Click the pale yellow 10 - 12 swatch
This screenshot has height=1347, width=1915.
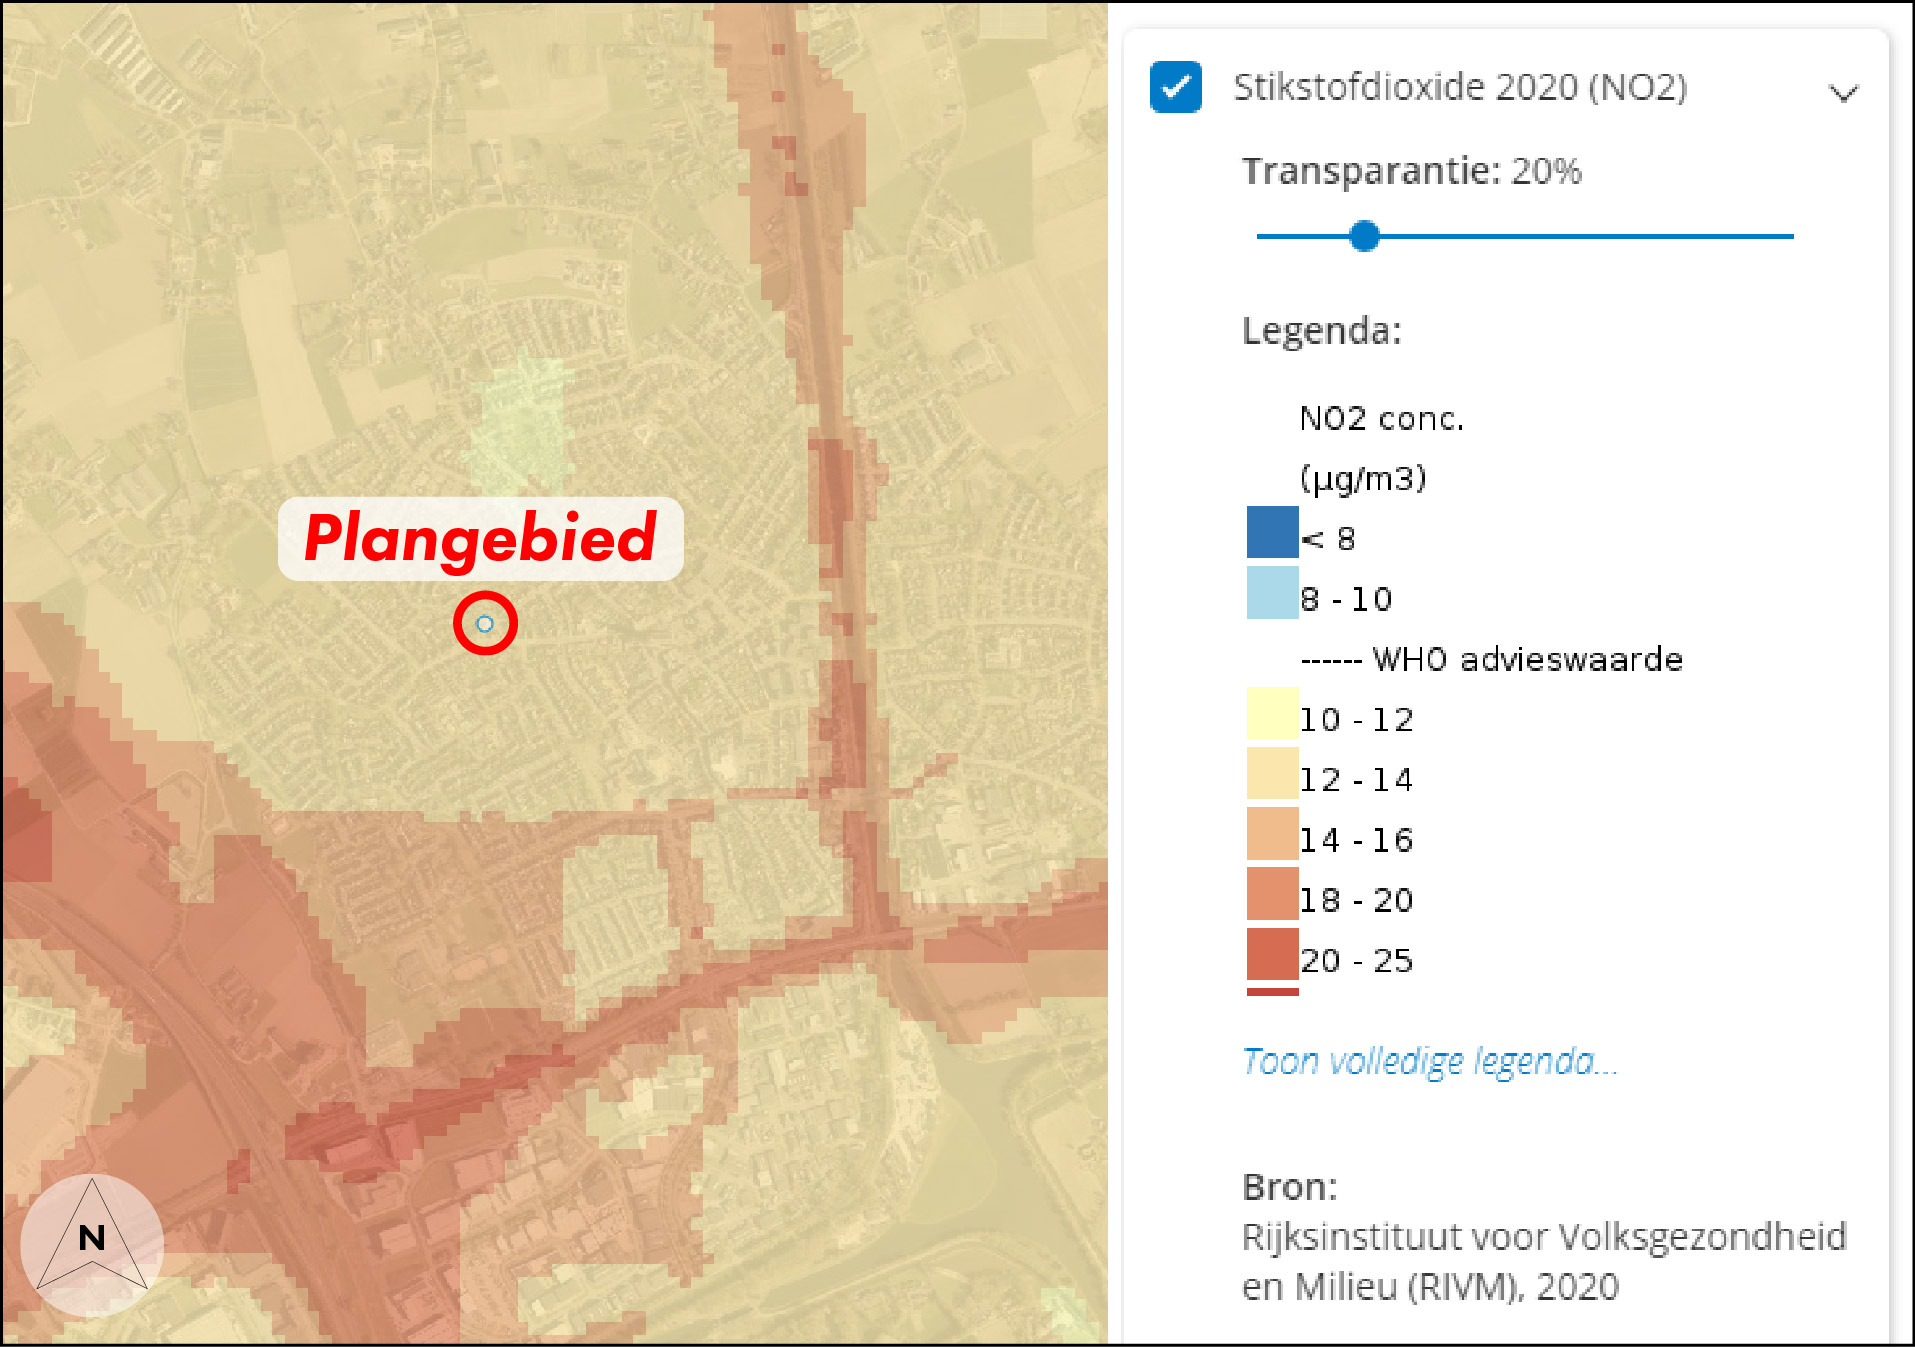click(x=1272, y=713)
